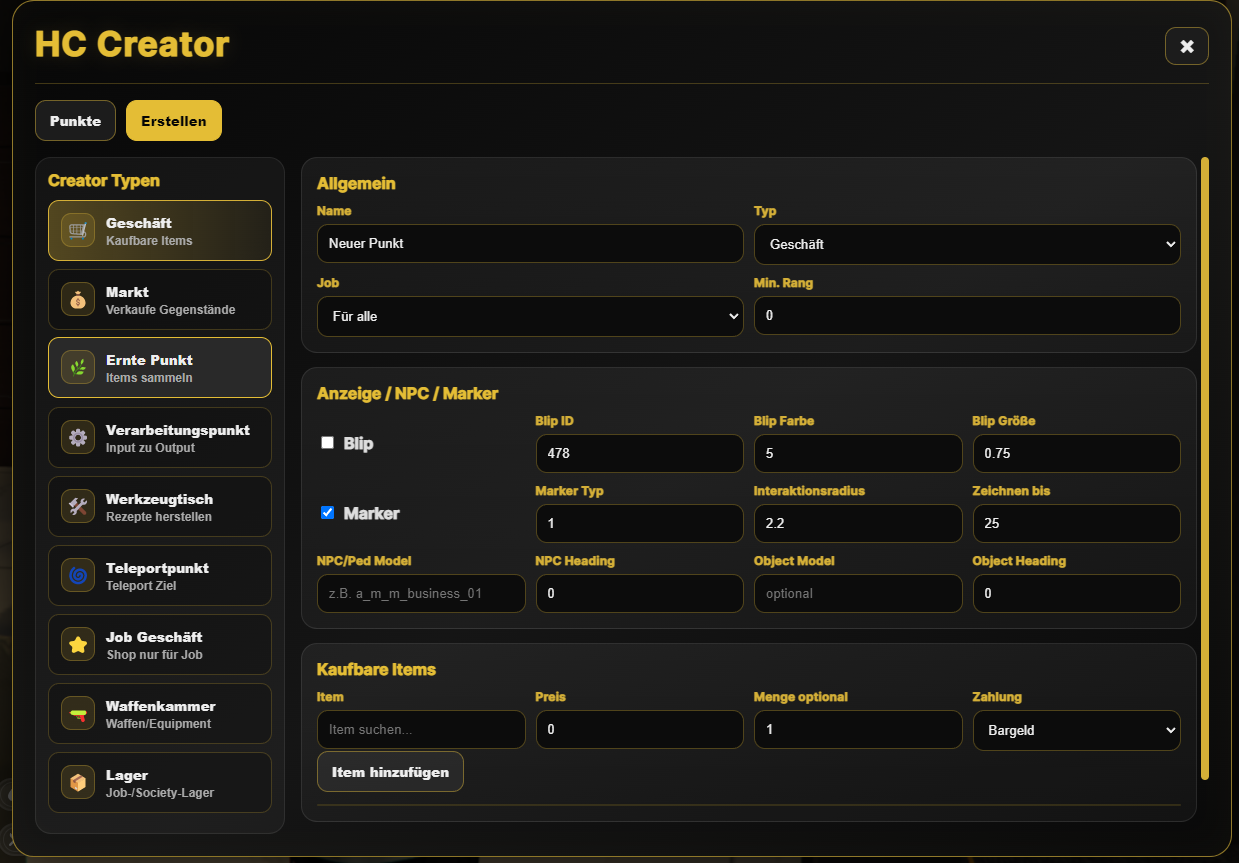Click the Teleport Ziel description text
Screen dimensions: 1239x863
(141, 586)
